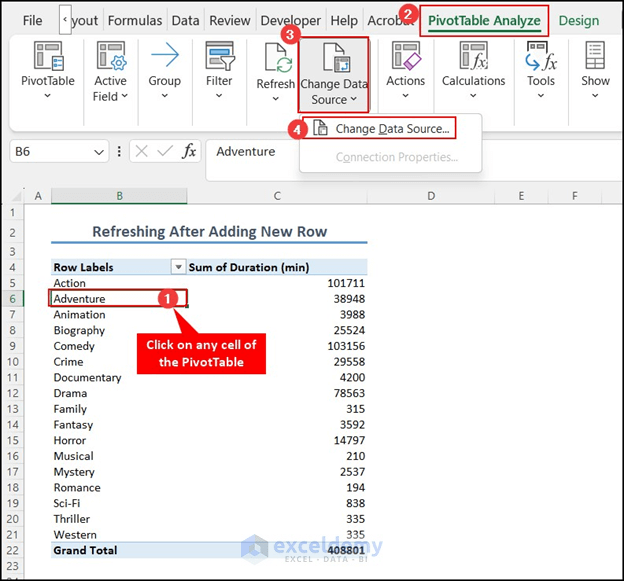Click the select-all corner triangle

coord(16,196)
